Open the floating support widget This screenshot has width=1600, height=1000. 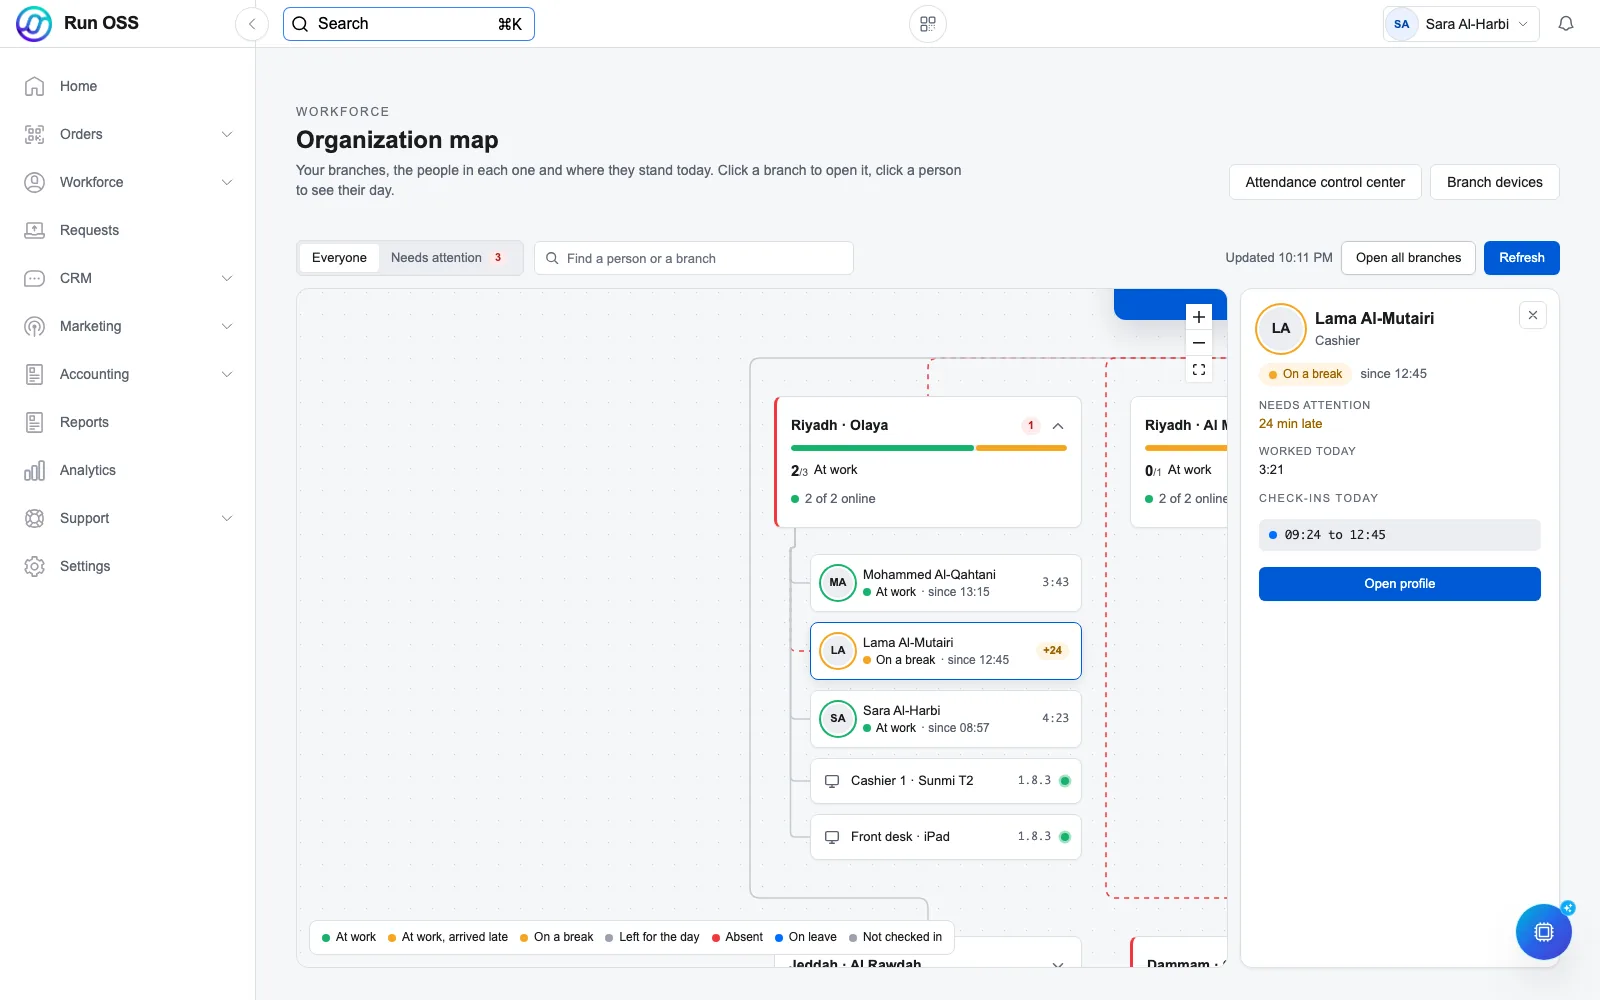pyautogui.click(x=1543, y=932)
